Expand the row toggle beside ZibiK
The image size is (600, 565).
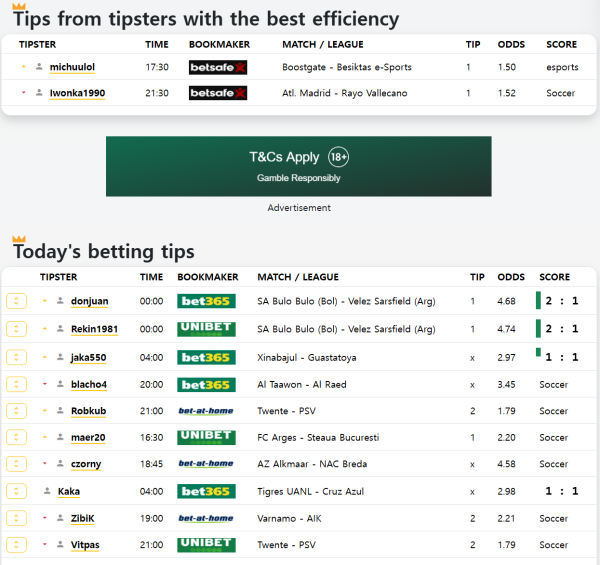(16, 518)
